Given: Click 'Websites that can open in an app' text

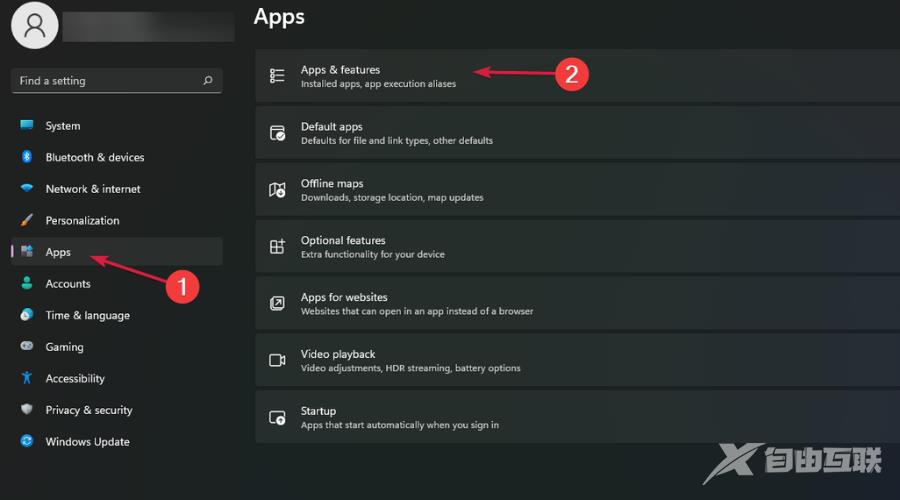Looking at the screenshot, I should click(x=372, y=311).
